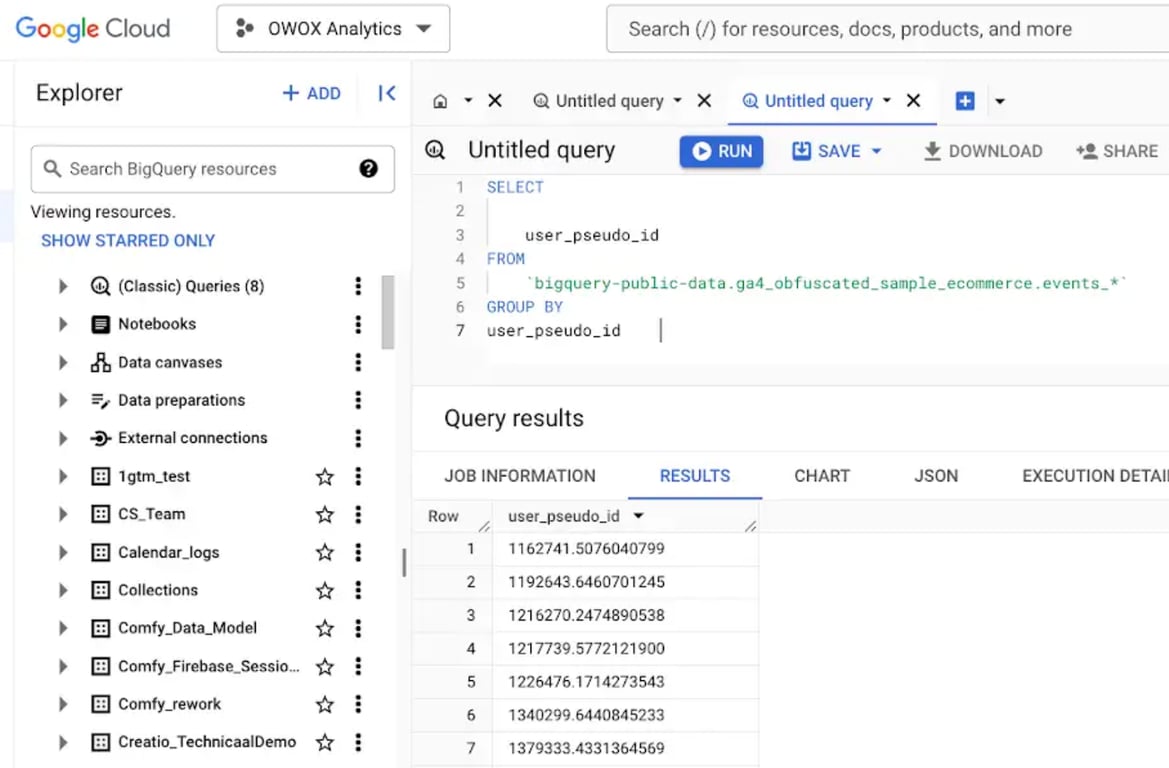Open the OWOX Analytics project picker
The width and height of the screenshot is (1169, 768).
pos(333,28)
